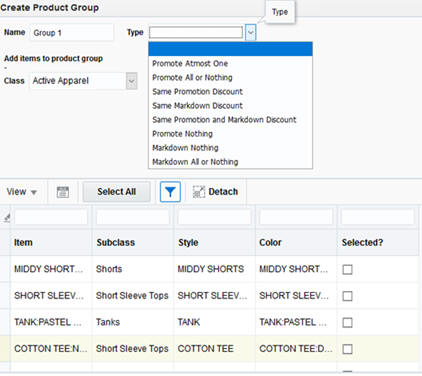Open the Type dropdown arrow
This screenshot has height=376, width=422.
tap(251, 33)
